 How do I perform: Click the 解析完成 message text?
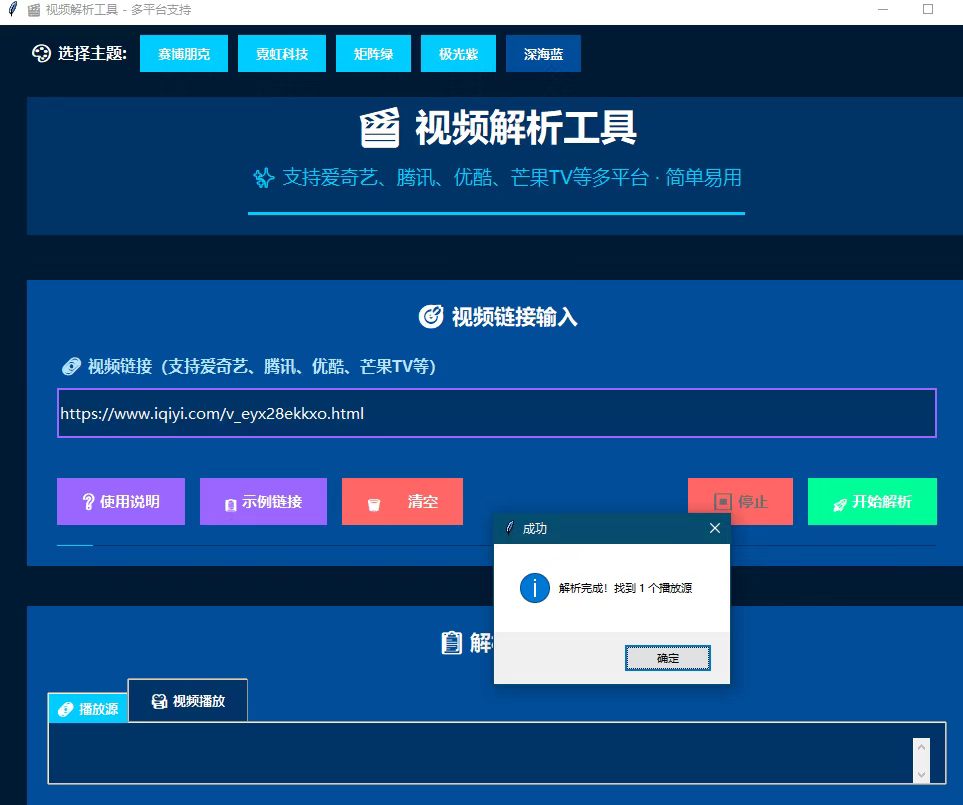click(625, 588)
